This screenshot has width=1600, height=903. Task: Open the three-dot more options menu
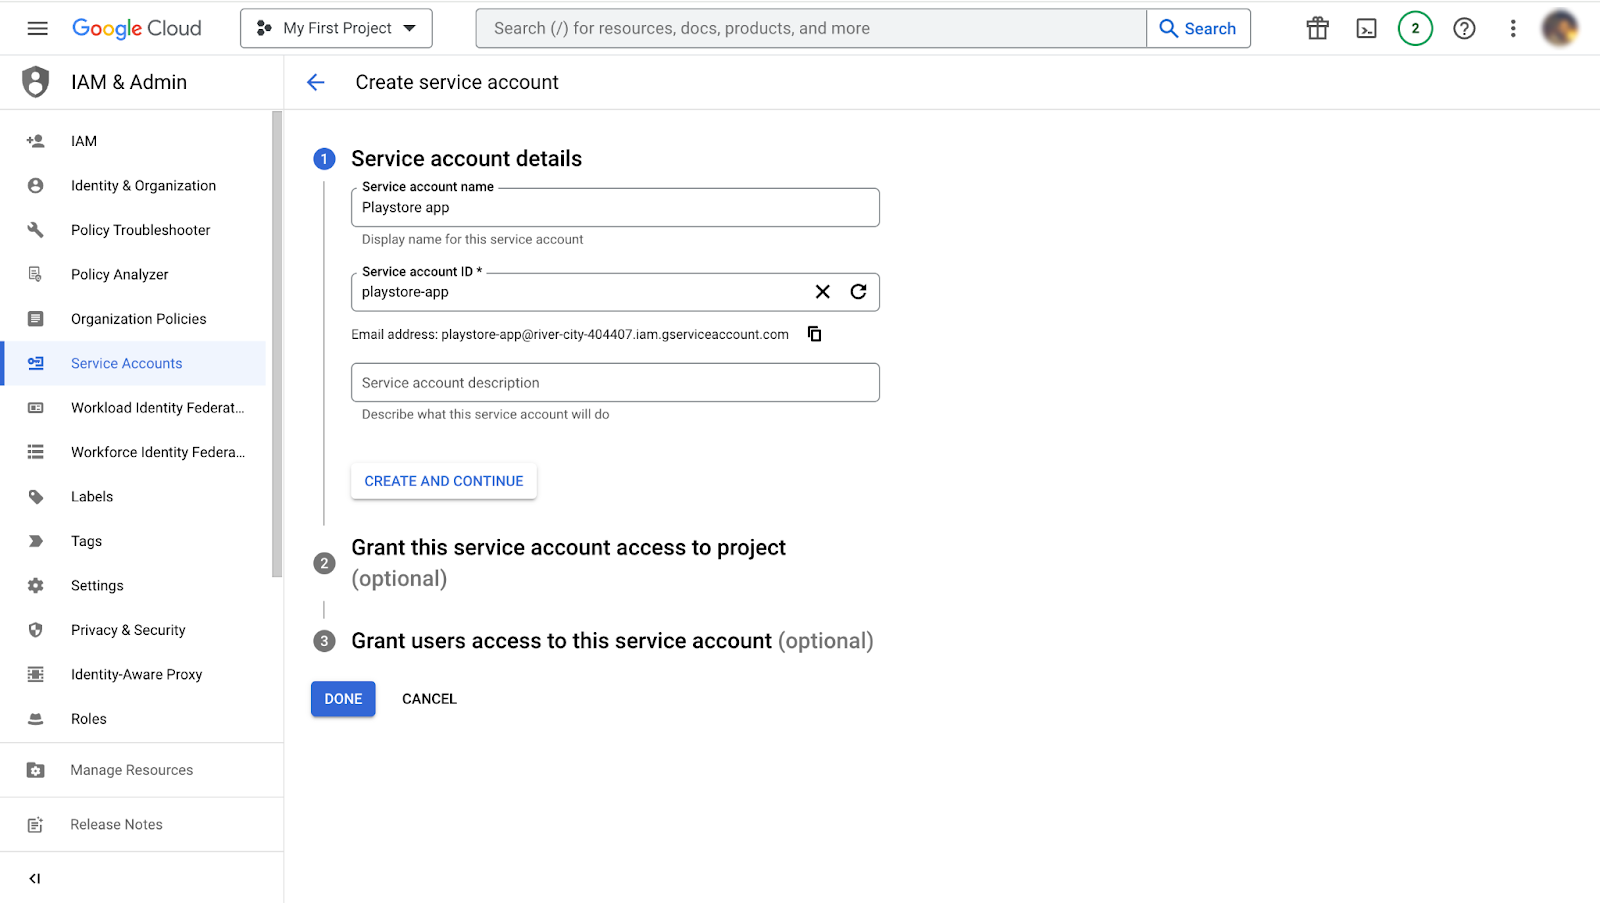1512,28
